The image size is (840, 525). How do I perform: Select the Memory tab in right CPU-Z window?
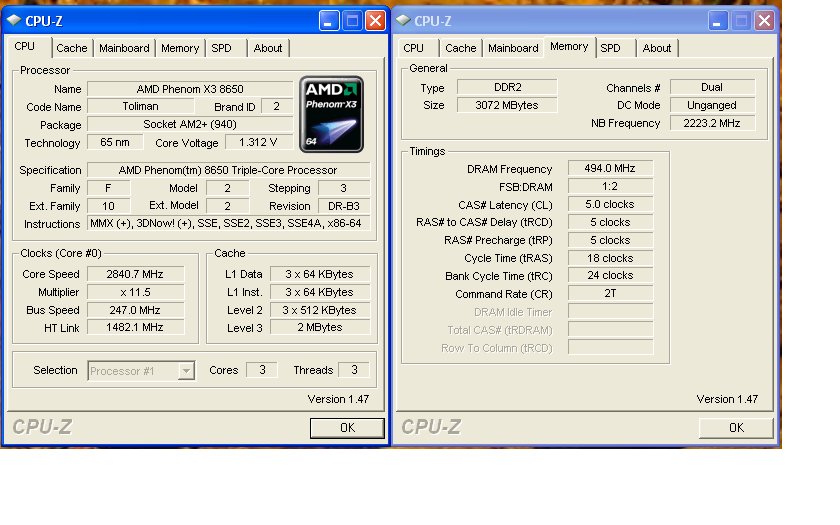pyautogui.click(x=569, y=47)
